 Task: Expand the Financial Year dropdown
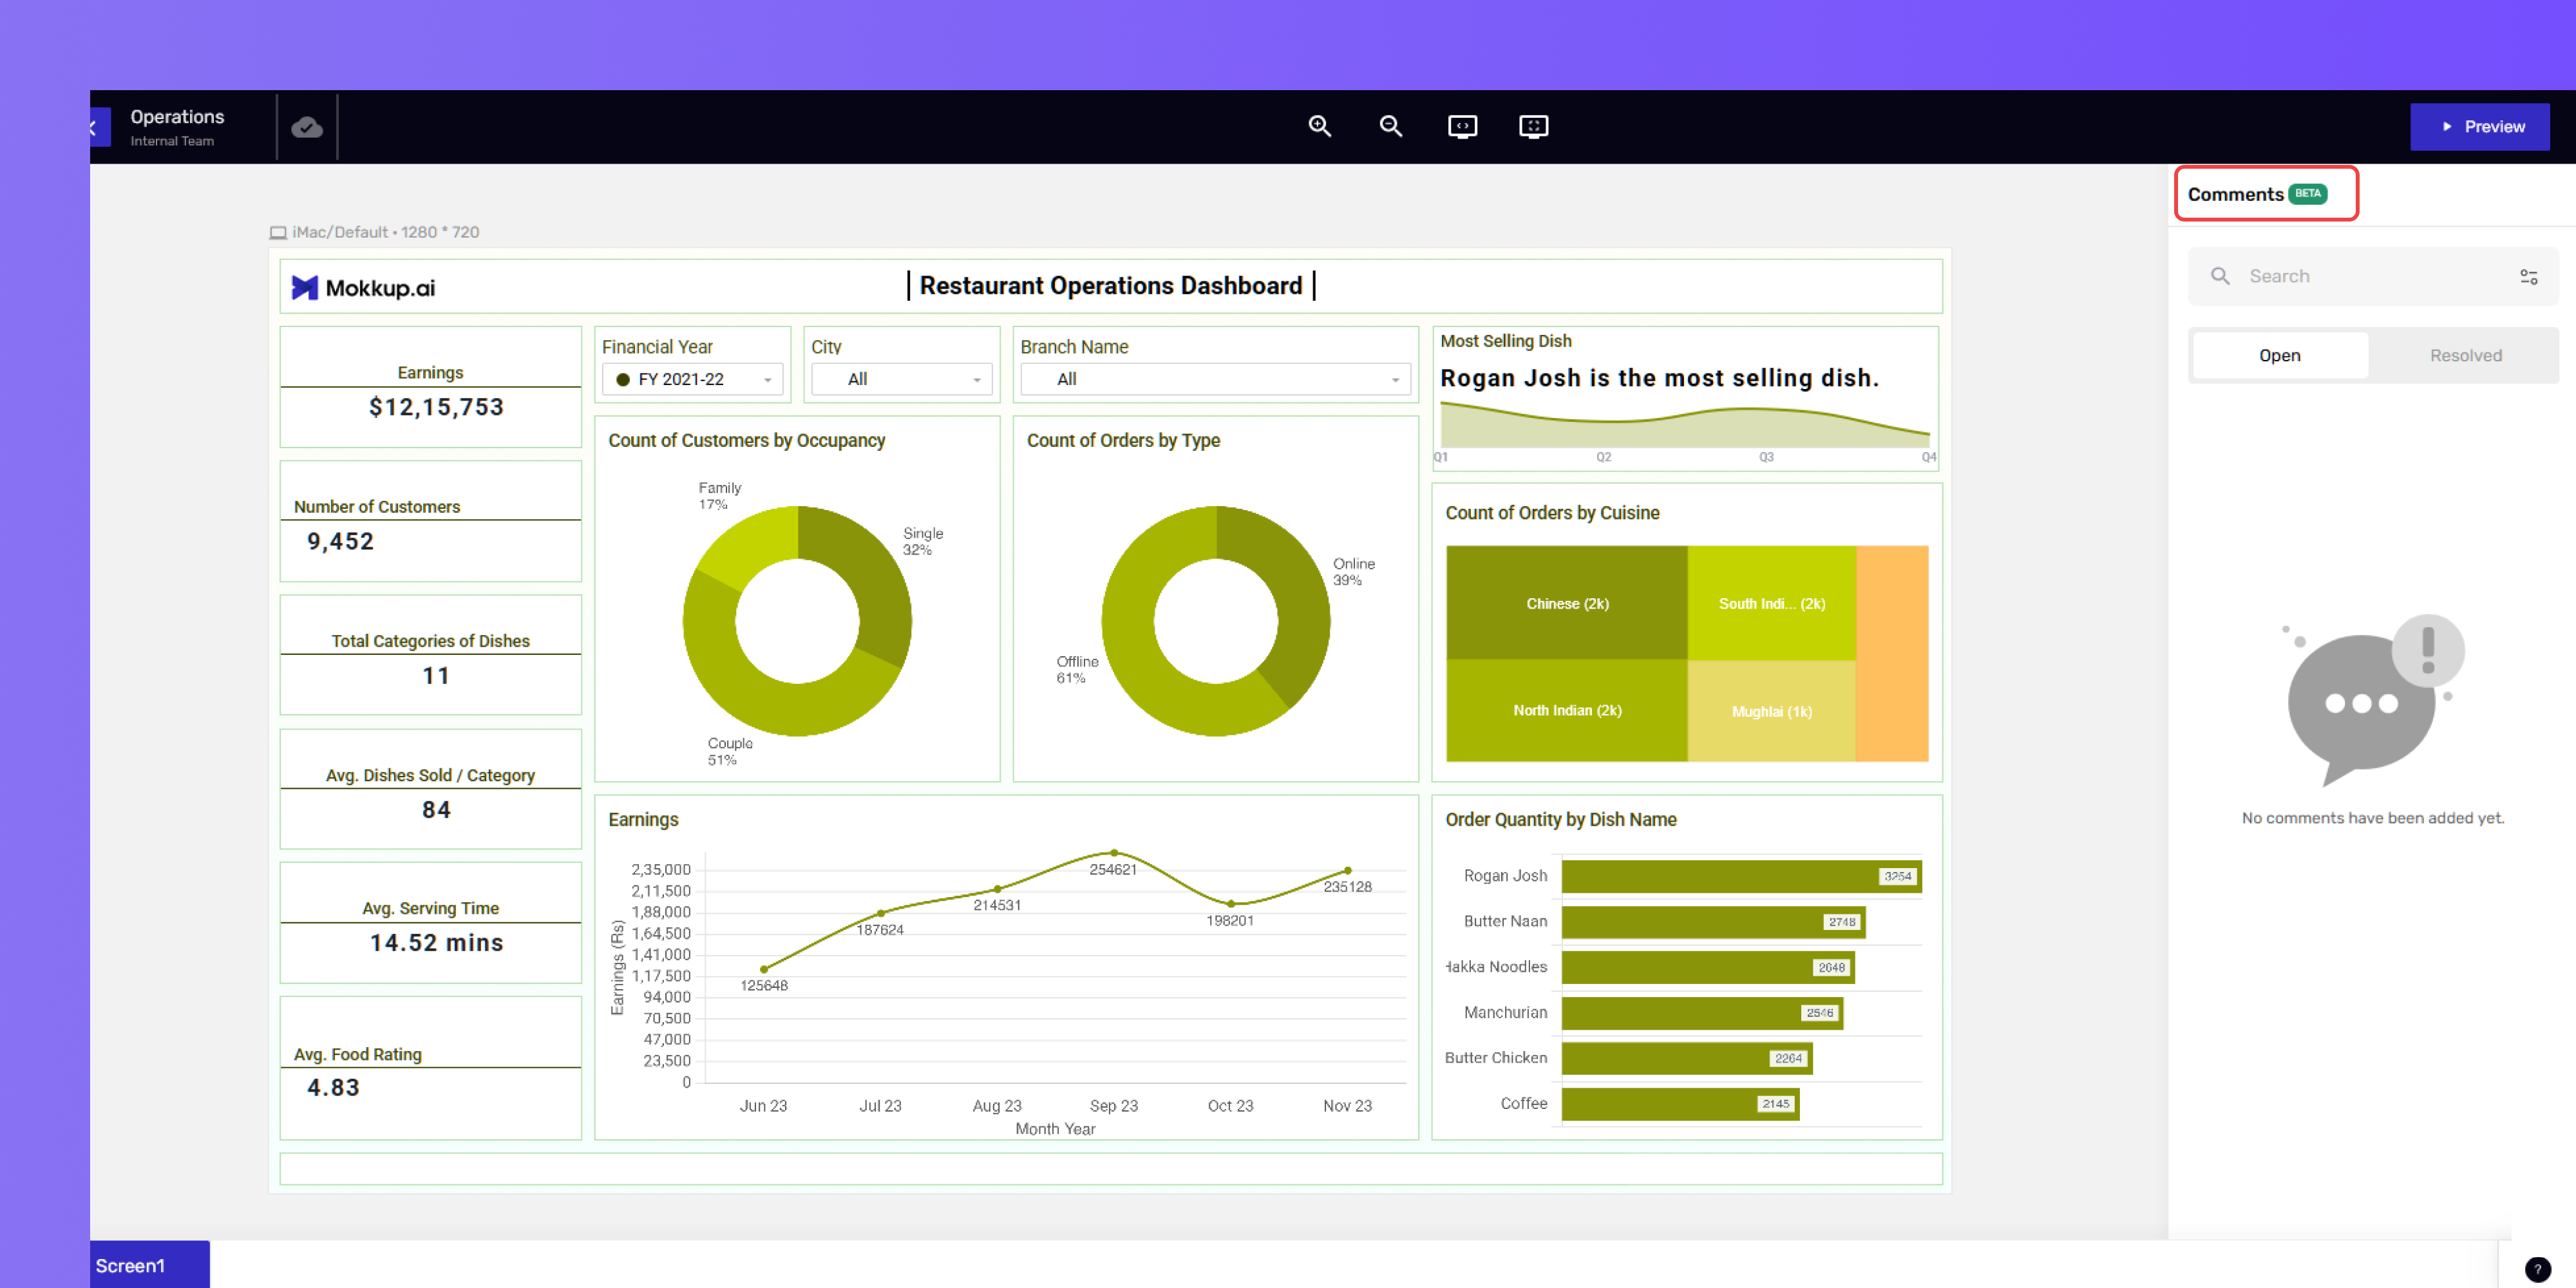pos(692,379)
